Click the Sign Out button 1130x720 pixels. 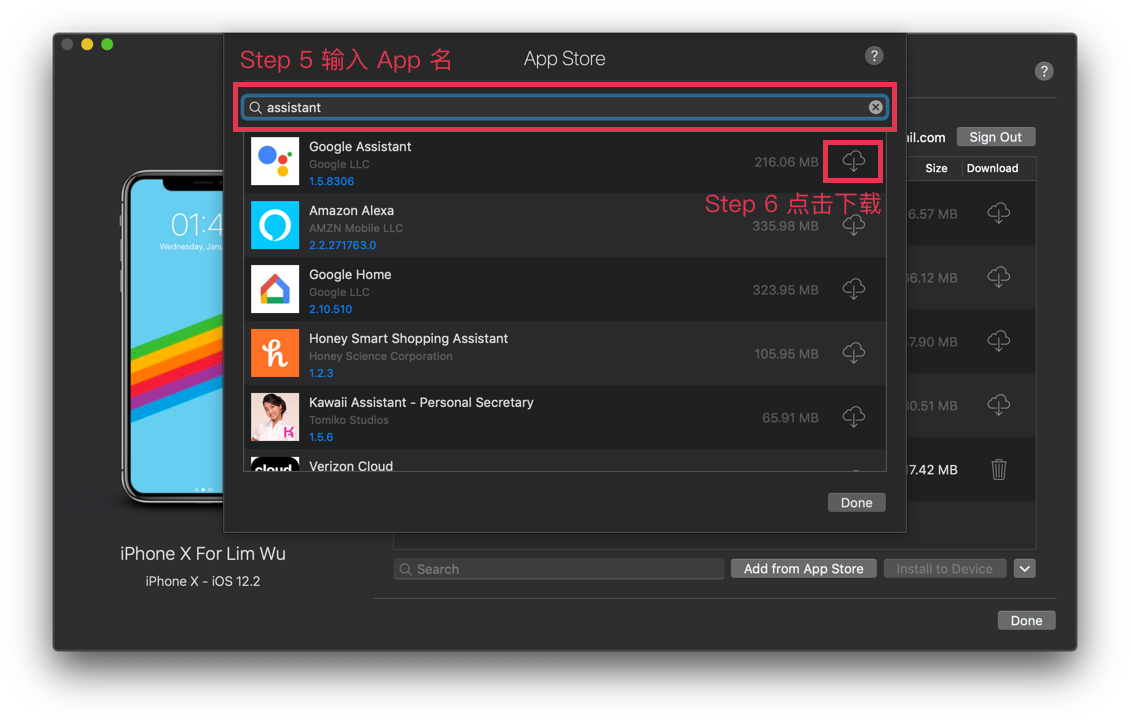[995, 137]
